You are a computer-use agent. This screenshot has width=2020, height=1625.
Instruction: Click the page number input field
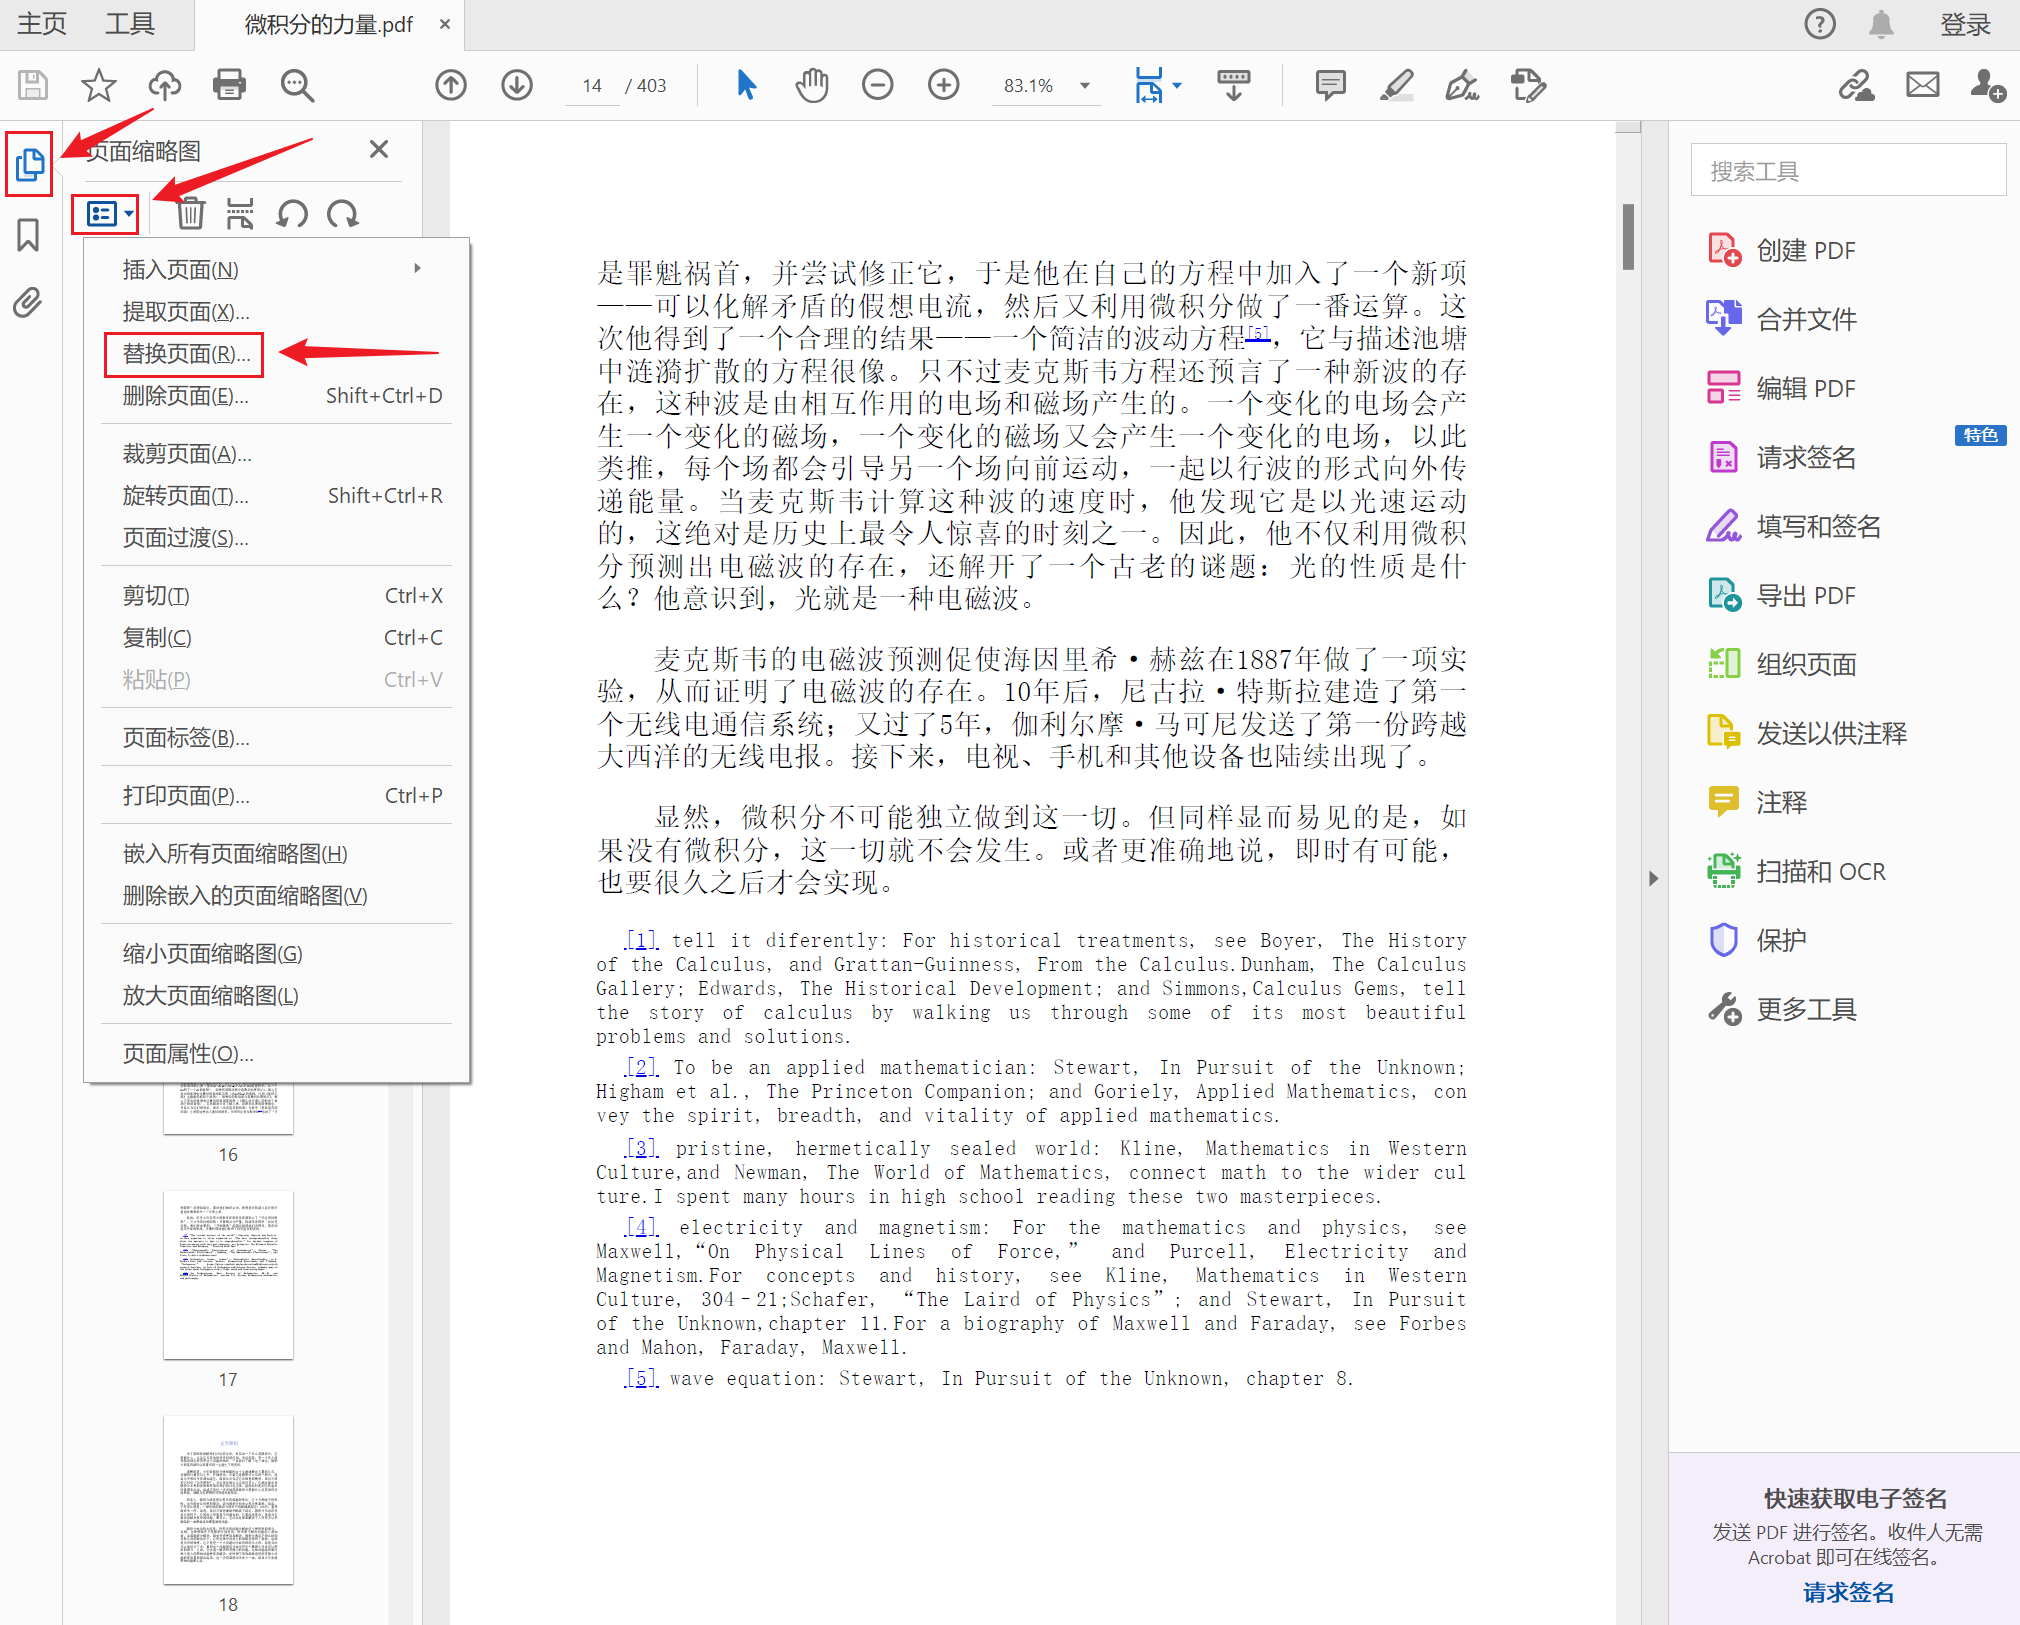591,85
